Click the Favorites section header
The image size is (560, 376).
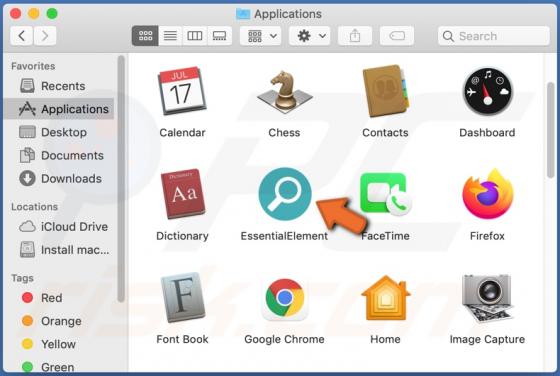tap(33, 66)
